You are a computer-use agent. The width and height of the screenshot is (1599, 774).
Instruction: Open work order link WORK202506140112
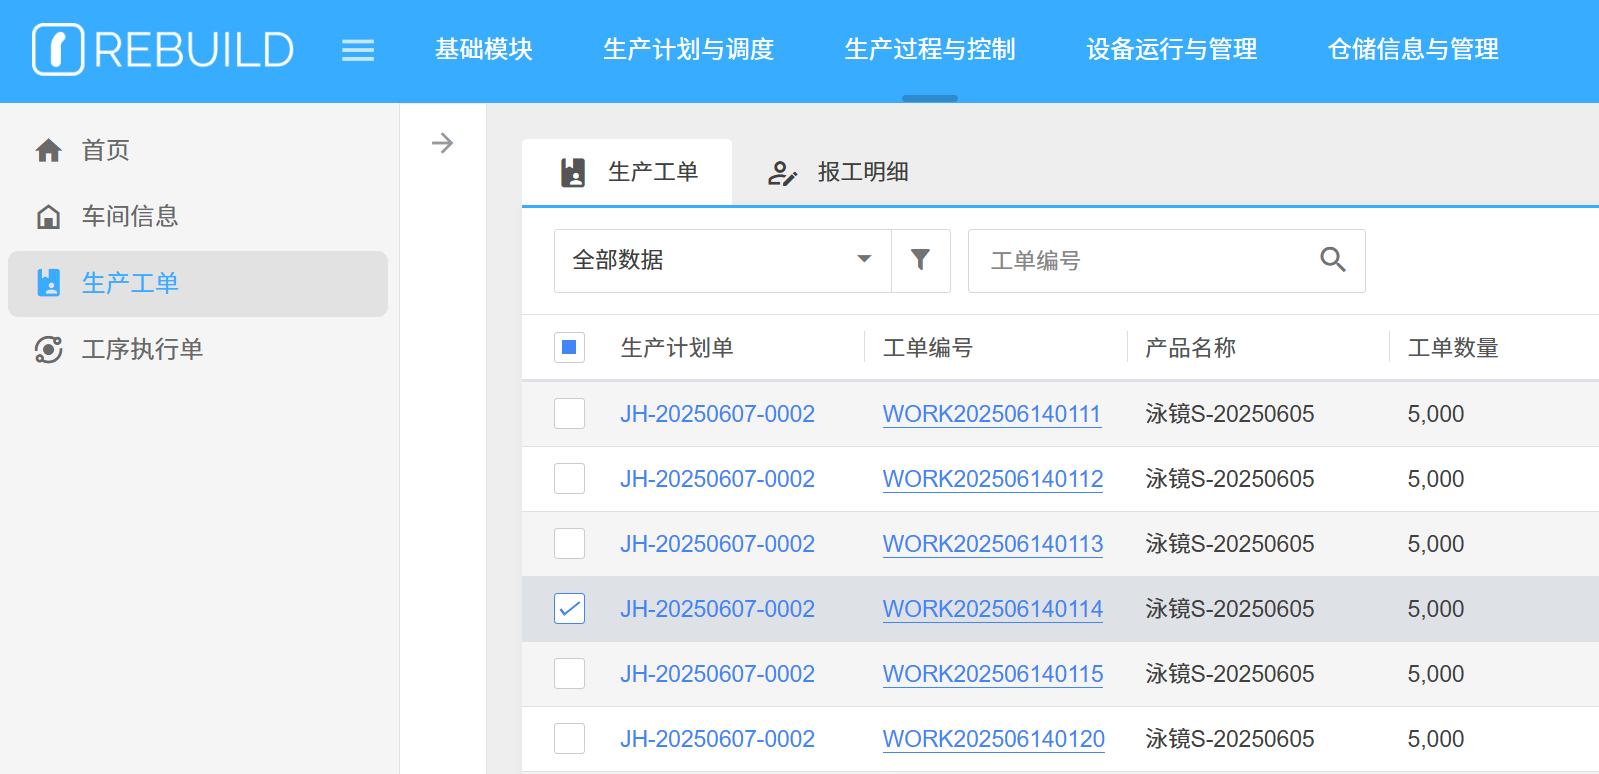pos(992,479)
